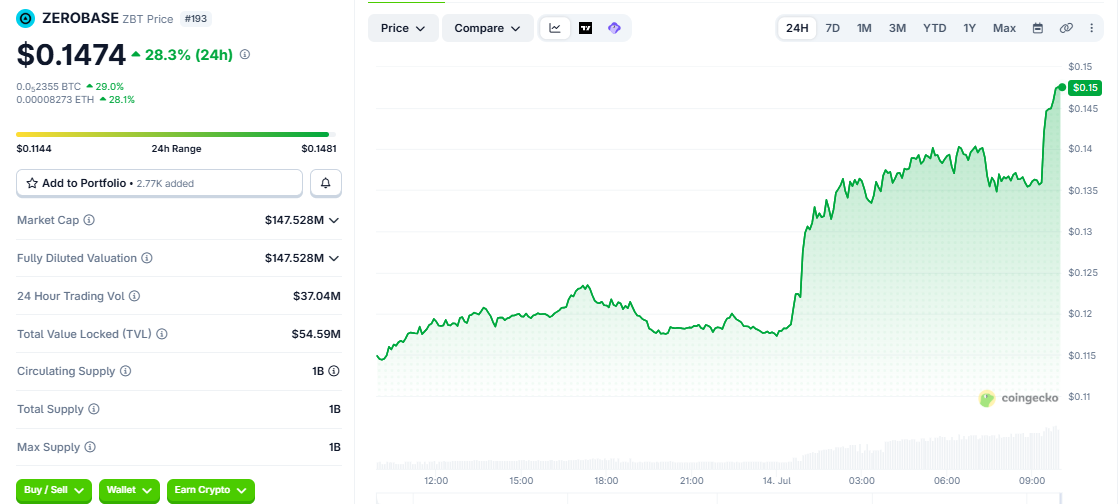Click the ZEROBASE coin logo icon

tap(26, 19)
